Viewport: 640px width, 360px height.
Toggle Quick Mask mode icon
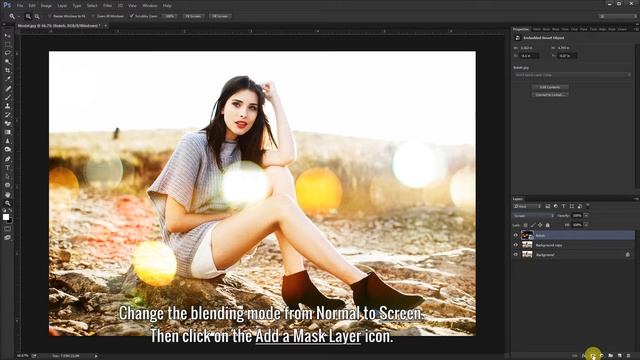(x=7, y=229)
